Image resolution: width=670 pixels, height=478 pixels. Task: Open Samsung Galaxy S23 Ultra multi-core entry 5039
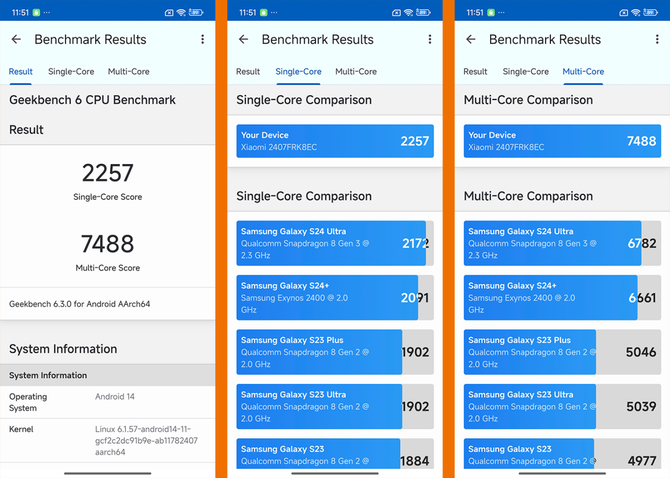click(x=562, y=406)
